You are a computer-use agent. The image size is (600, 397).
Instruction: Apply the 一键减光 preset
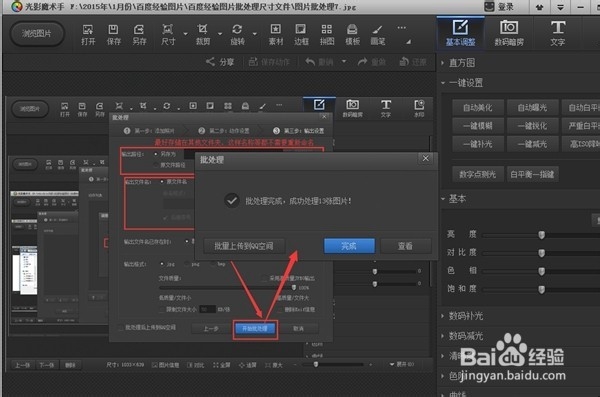click(x=532, y=144)
